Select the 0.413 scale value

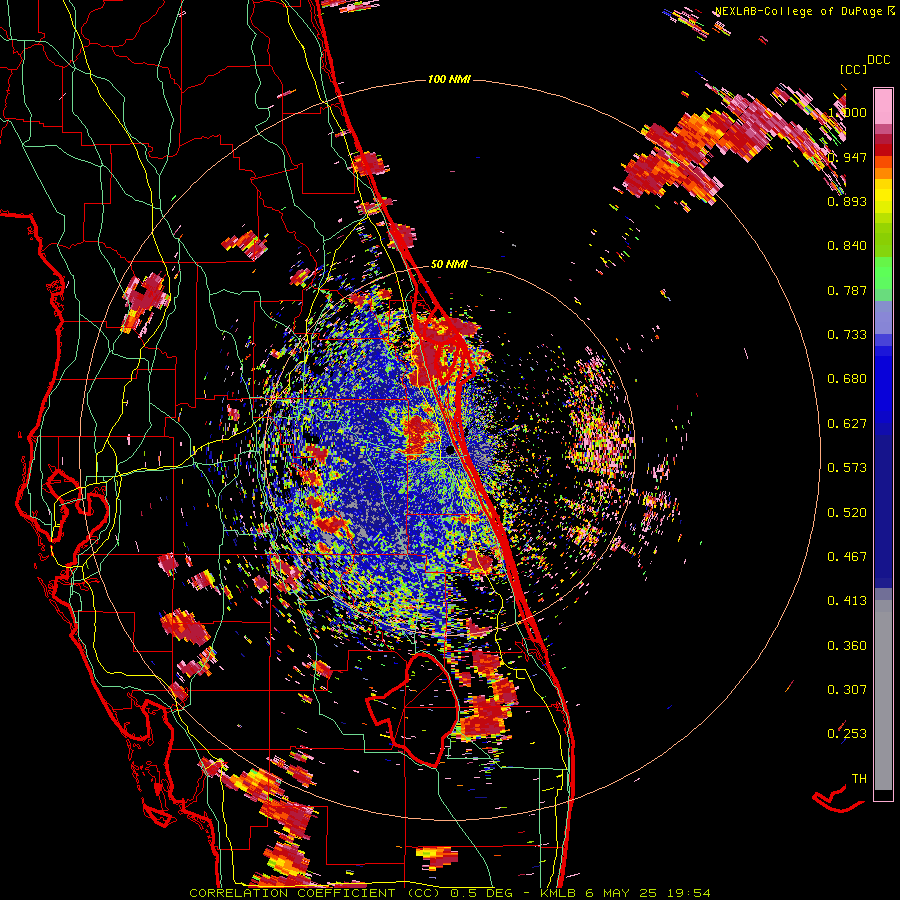(847, 601)
